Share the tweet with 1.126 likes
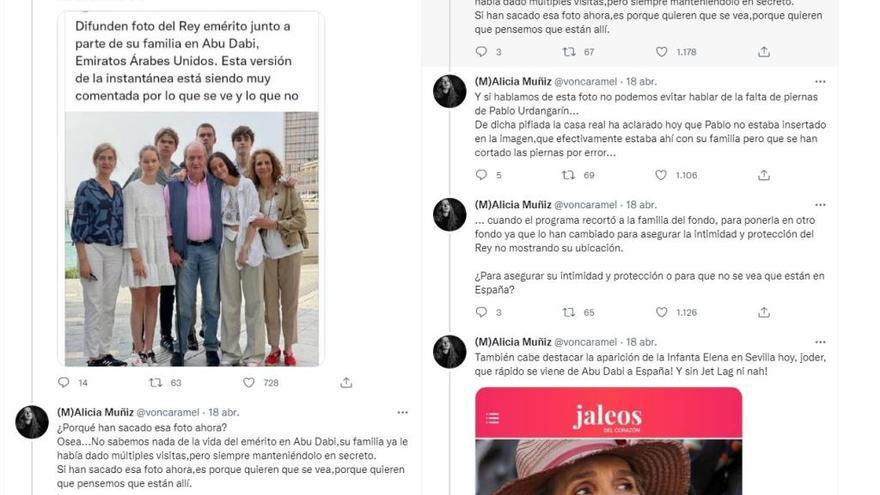 pos(764,312)
